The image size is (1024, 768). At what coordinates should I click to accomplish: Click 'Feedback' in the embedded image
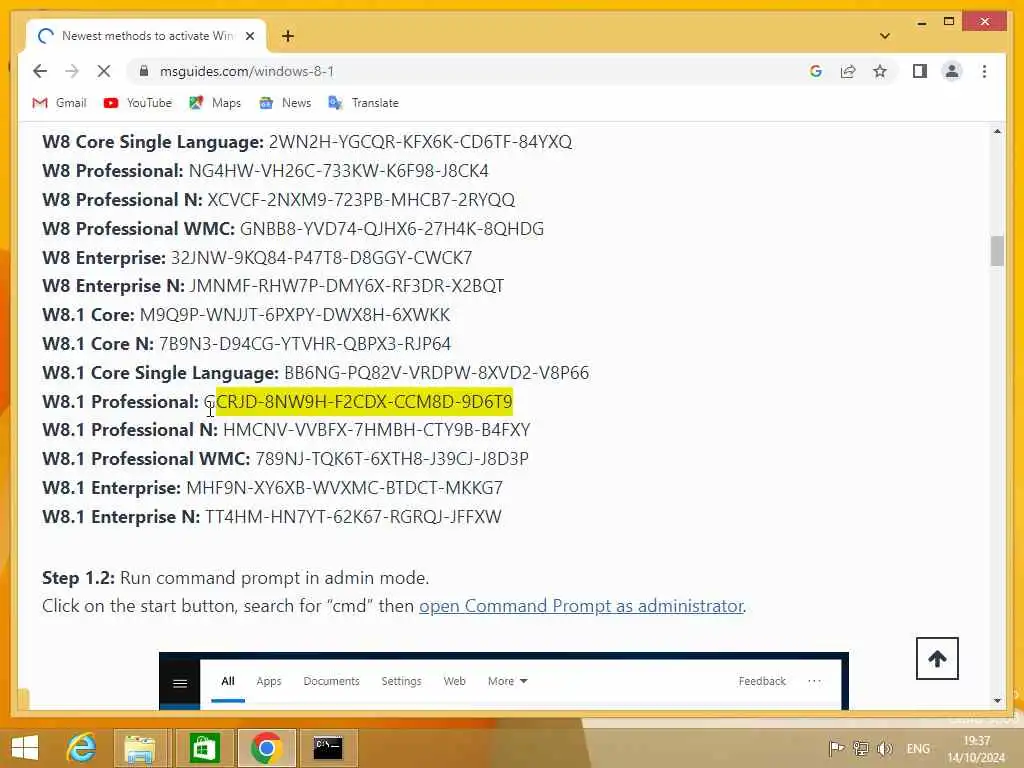coord(762,681)
